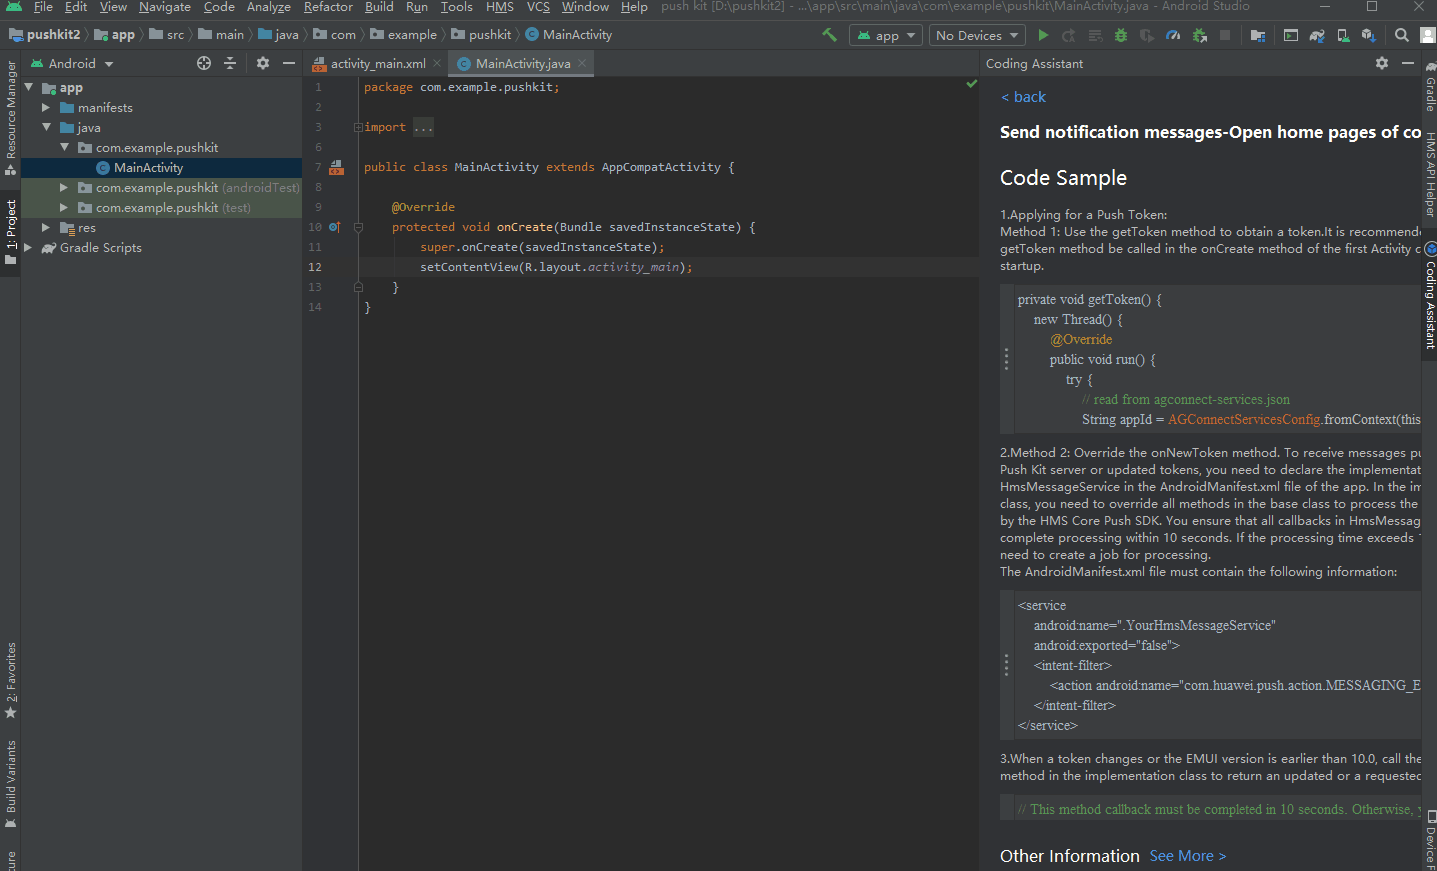Open Search Everywhere magnifier icon
This screenshot has height=871, width=1437.
1402,34
